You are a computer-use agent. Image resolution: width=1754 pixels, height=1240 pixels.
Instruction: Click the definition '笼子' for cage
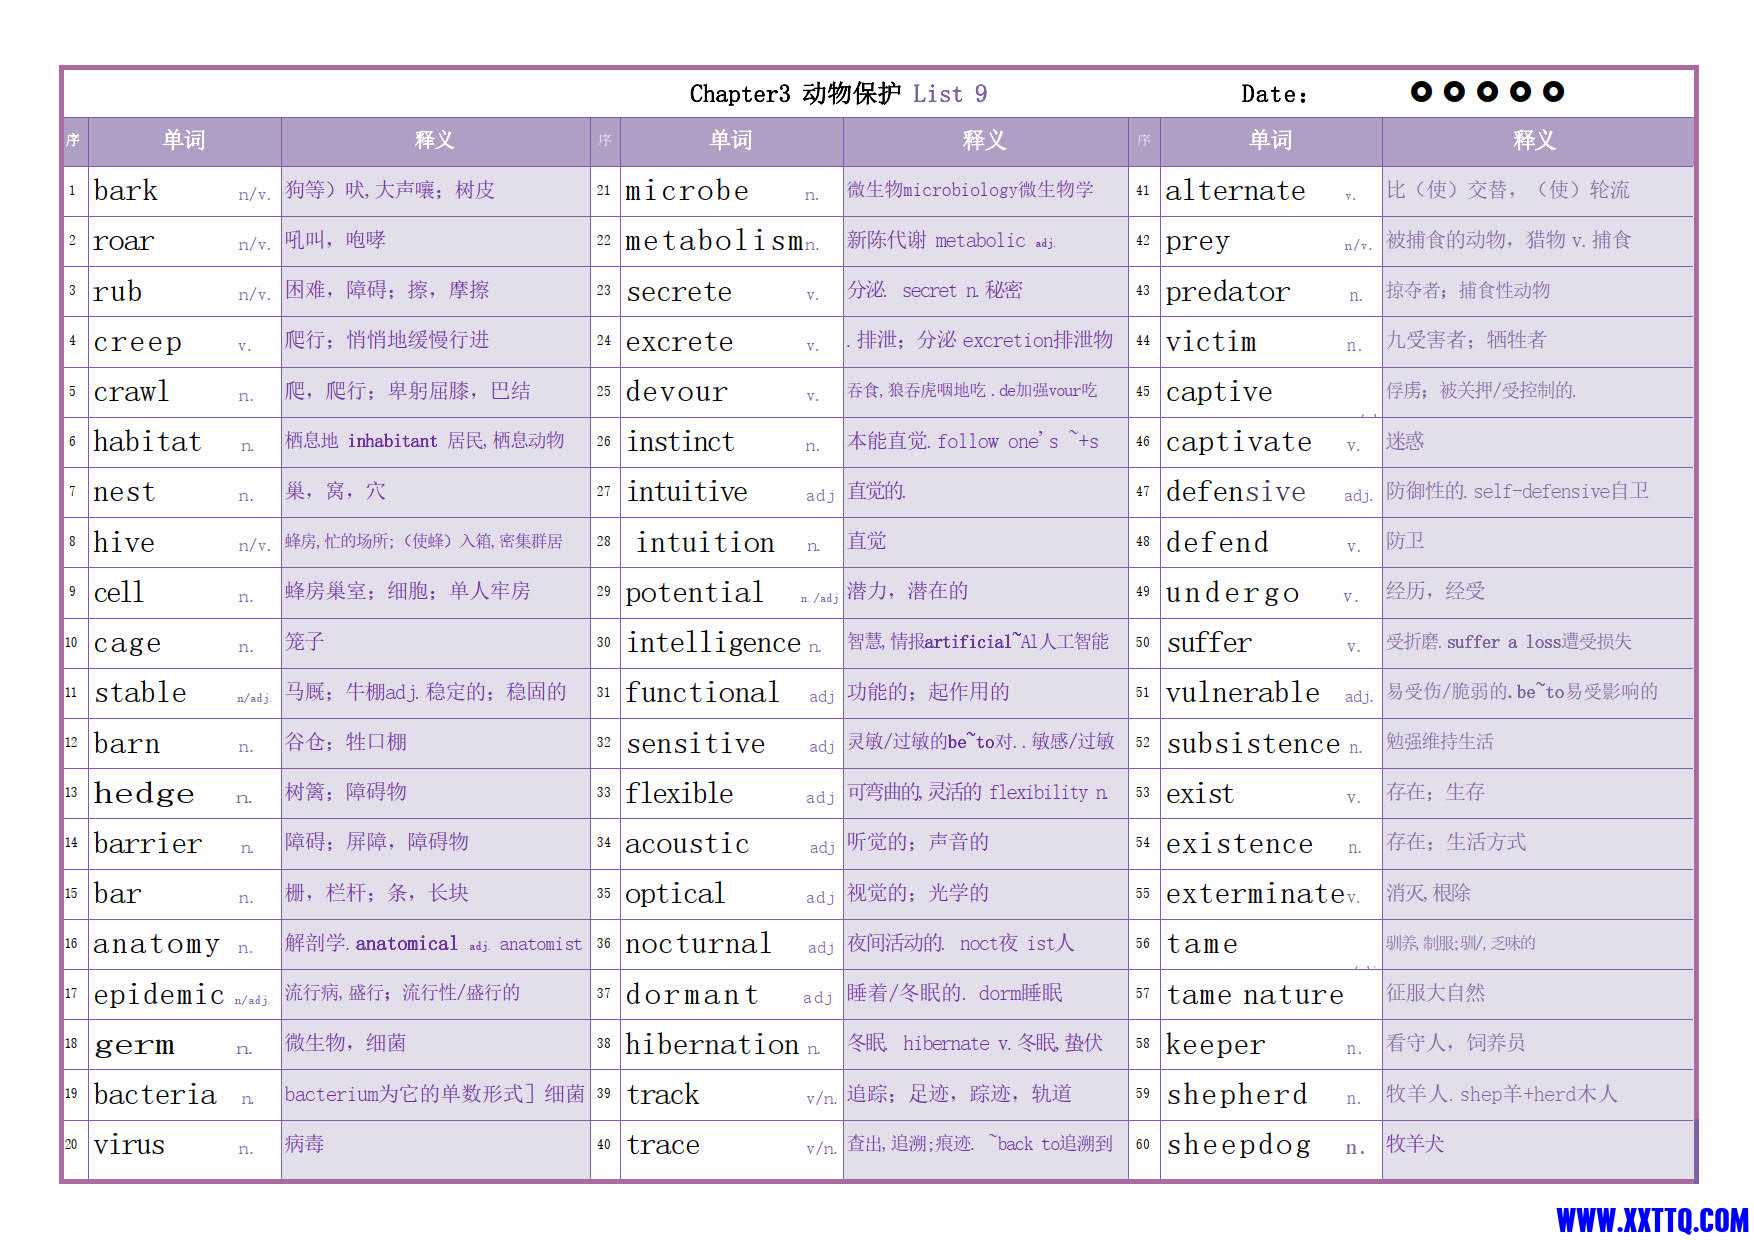tap(304, 641)
